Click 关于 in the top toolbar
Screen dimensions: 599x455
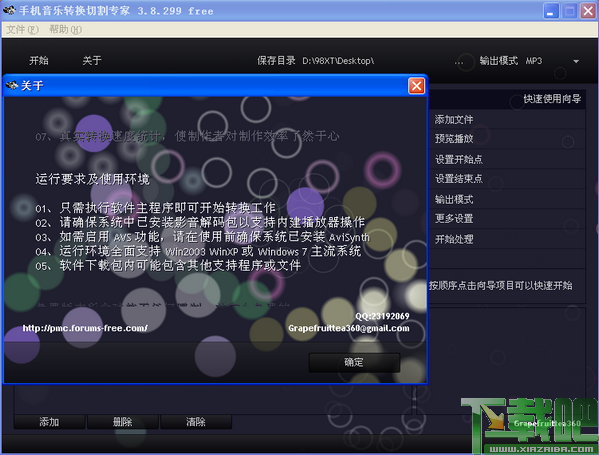92,60
